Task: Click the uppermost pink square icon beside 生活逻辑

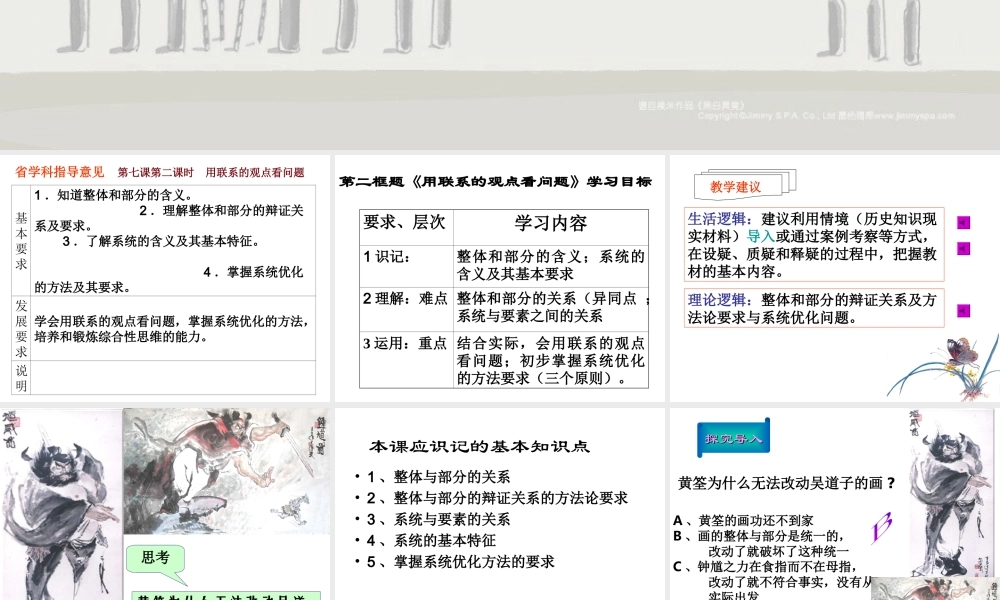Action: point(964,223)
